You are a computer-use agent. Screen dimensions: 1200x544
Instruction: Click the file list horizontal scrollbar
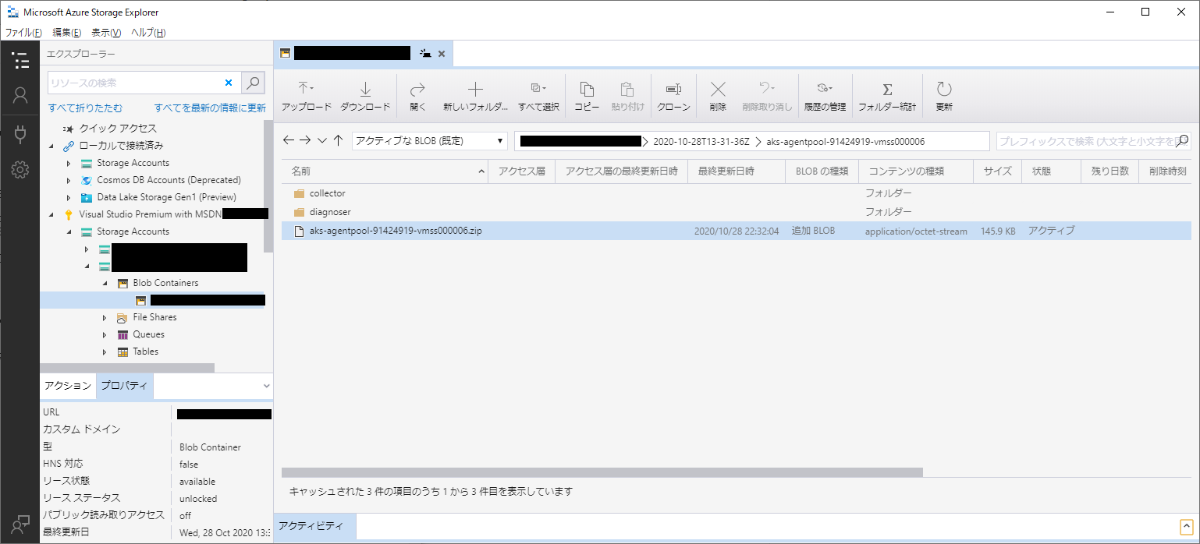[x=602, y=472]
